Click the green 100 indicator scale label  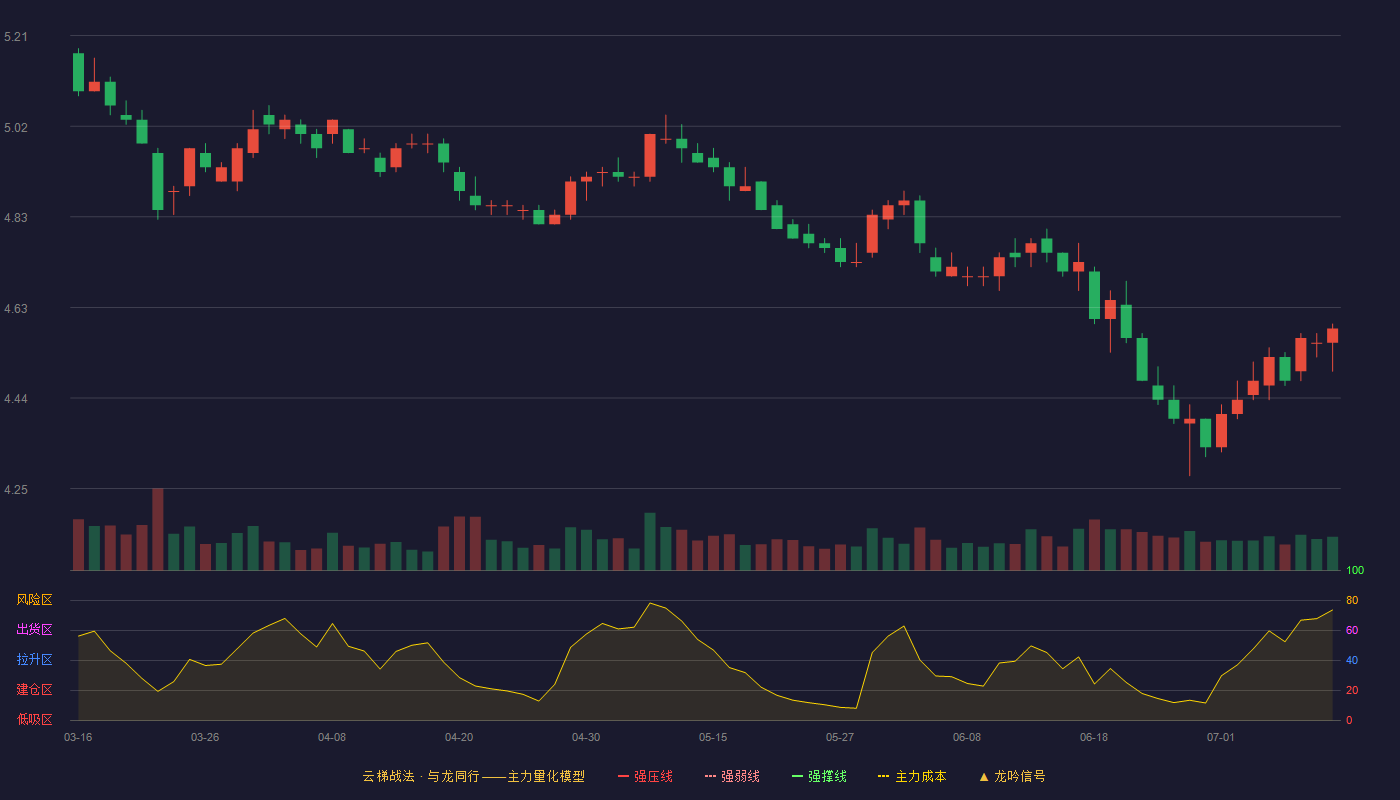1355,571
